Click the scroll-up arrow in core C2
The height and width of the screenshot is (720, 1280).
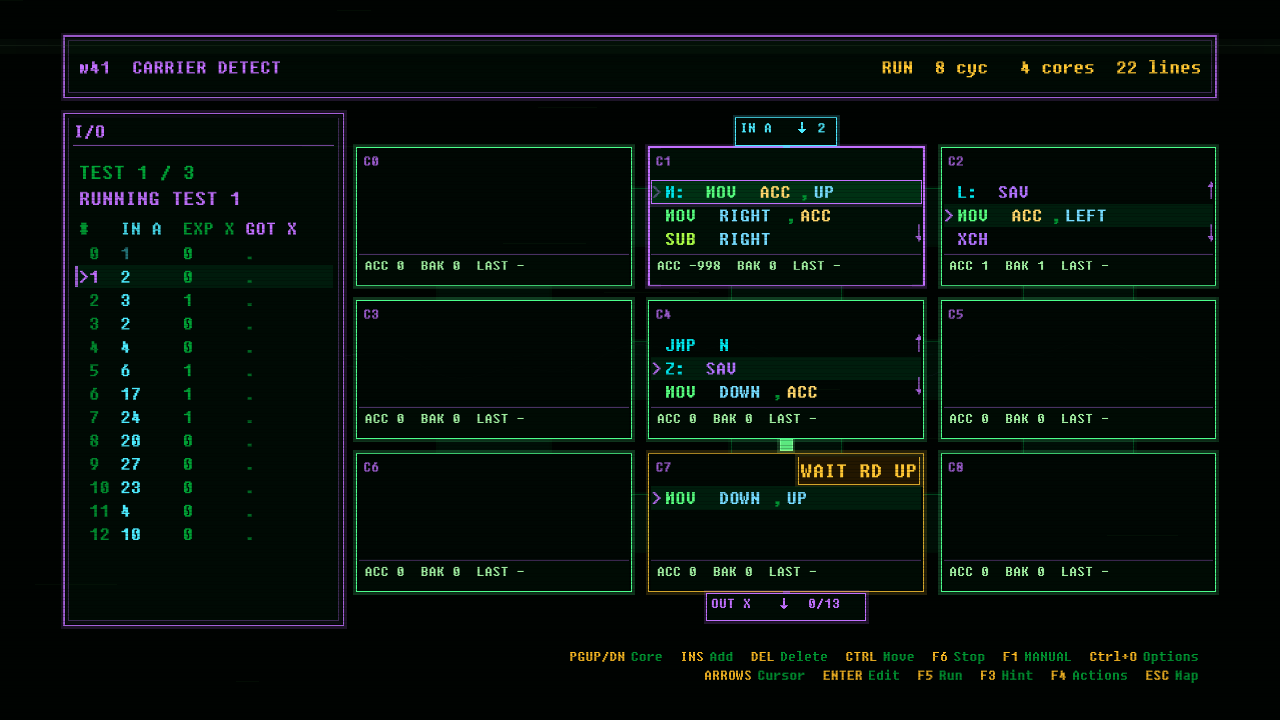(x=1211, y=190)
